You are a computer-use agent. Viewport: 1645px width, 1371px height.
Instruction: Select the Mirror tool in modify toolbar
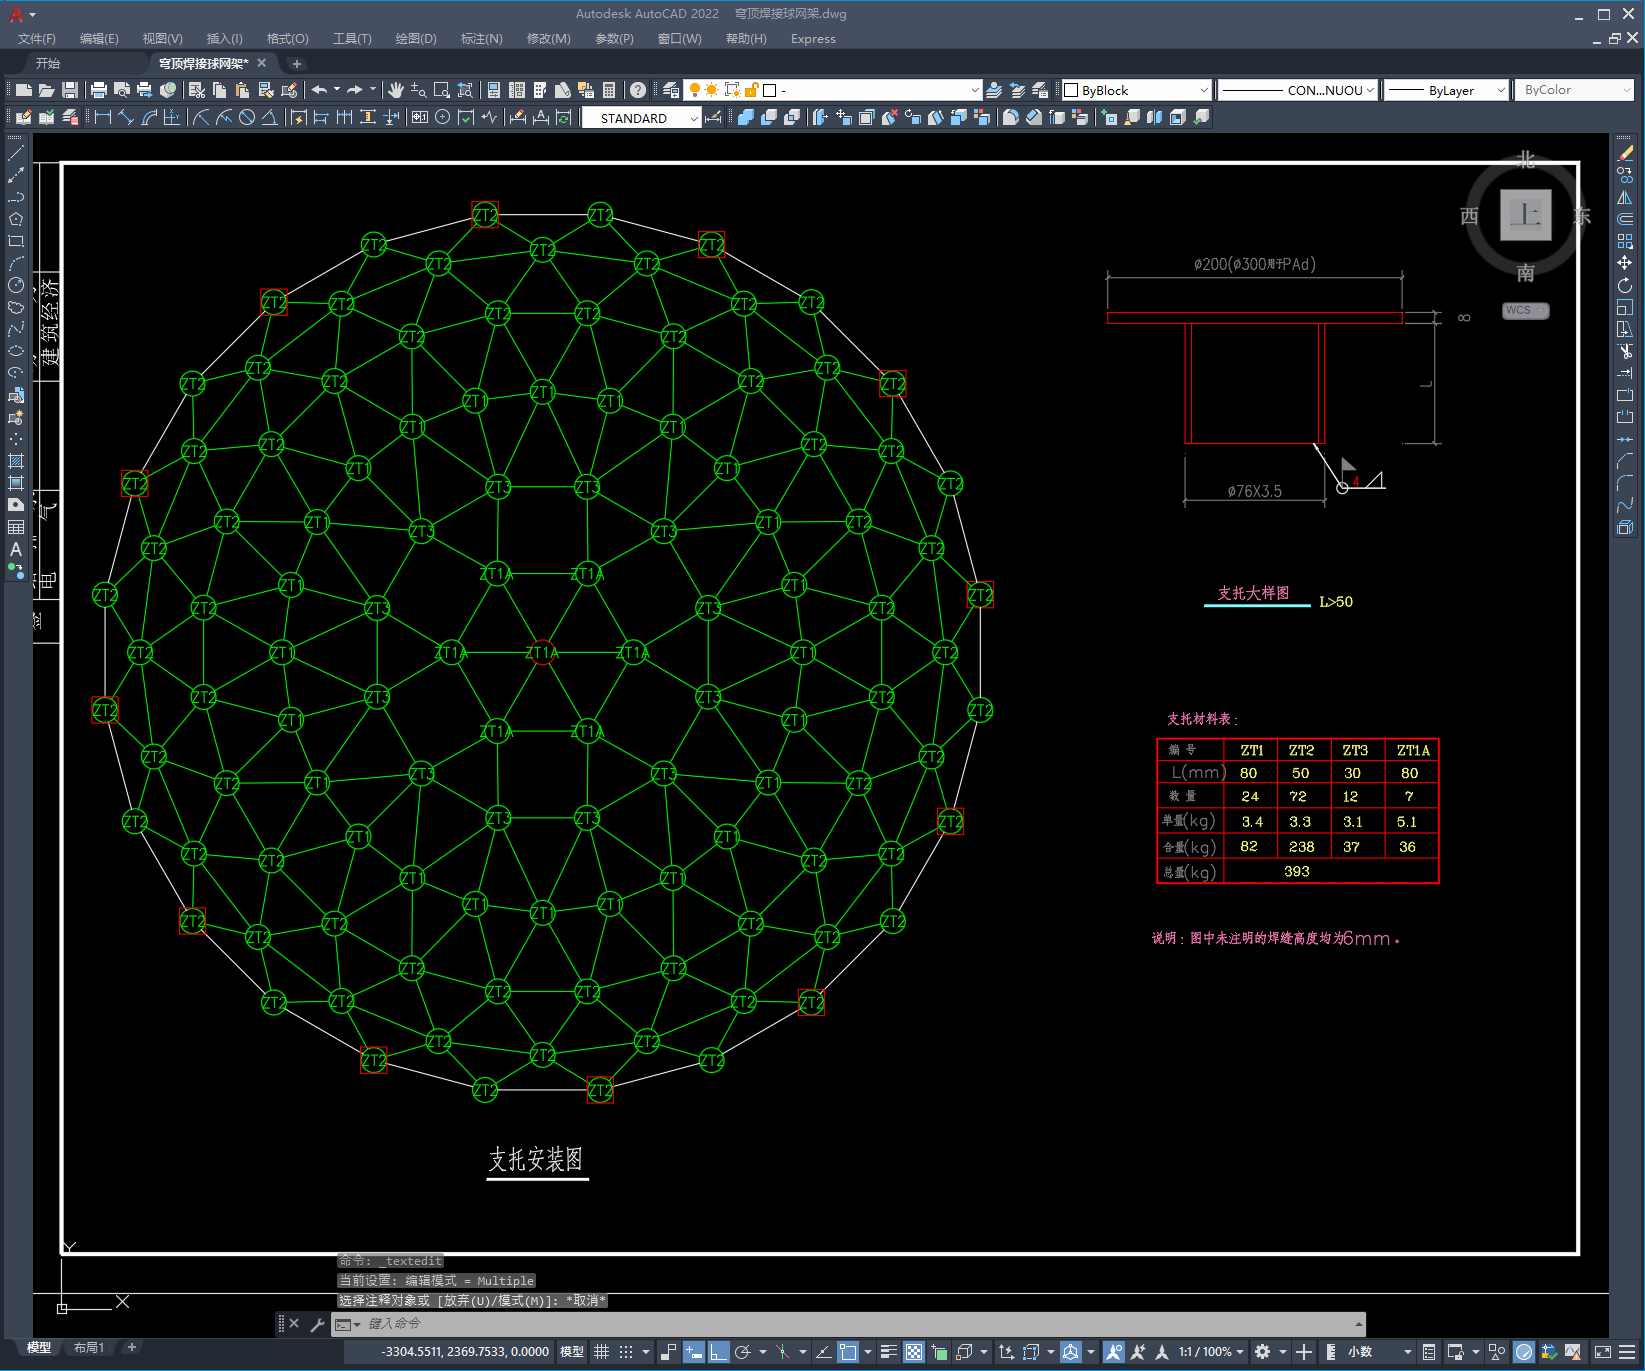pos(1625,197)
